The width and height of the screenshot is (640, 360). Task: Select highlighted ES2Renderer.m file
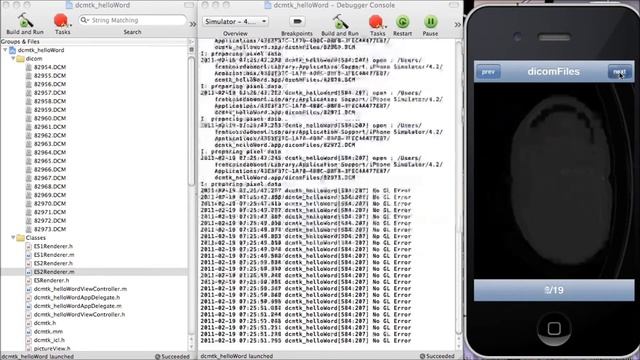click(54, 272)
